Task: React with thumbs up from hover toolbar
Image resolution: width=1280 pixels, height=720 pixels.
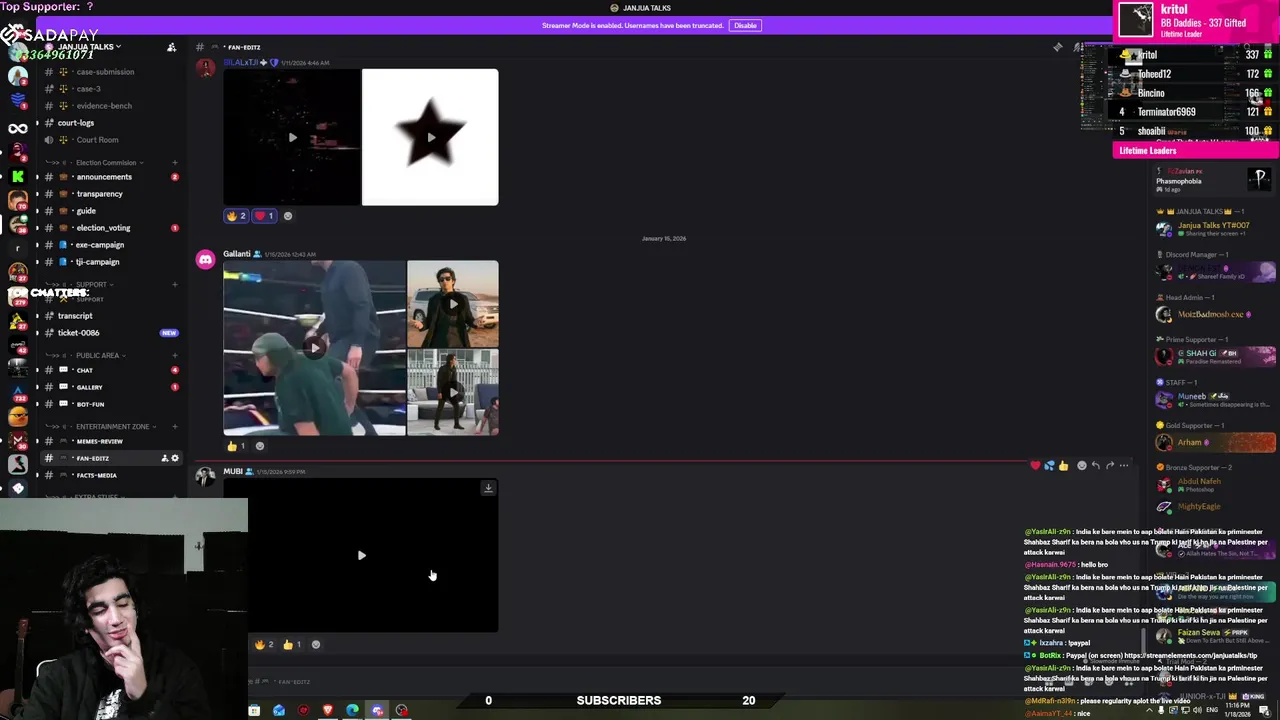Action: (x=1063, y=465)
